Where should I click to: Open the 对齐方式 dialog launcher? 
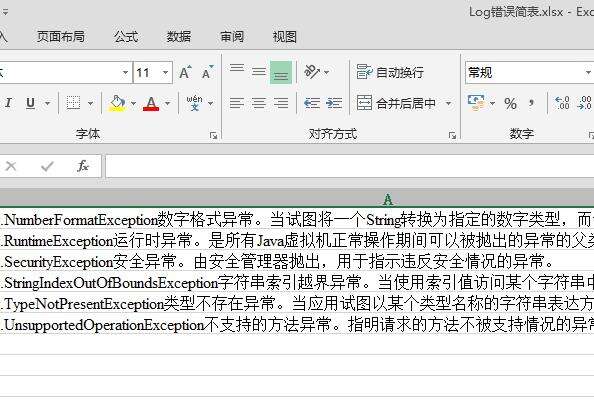click(x=452, y=135)
